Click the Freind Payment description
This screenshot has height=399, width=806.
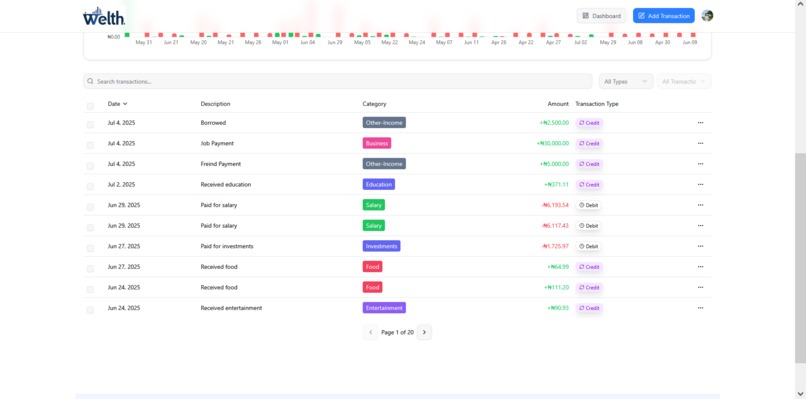pyautogui.click(x=221, y=164)
